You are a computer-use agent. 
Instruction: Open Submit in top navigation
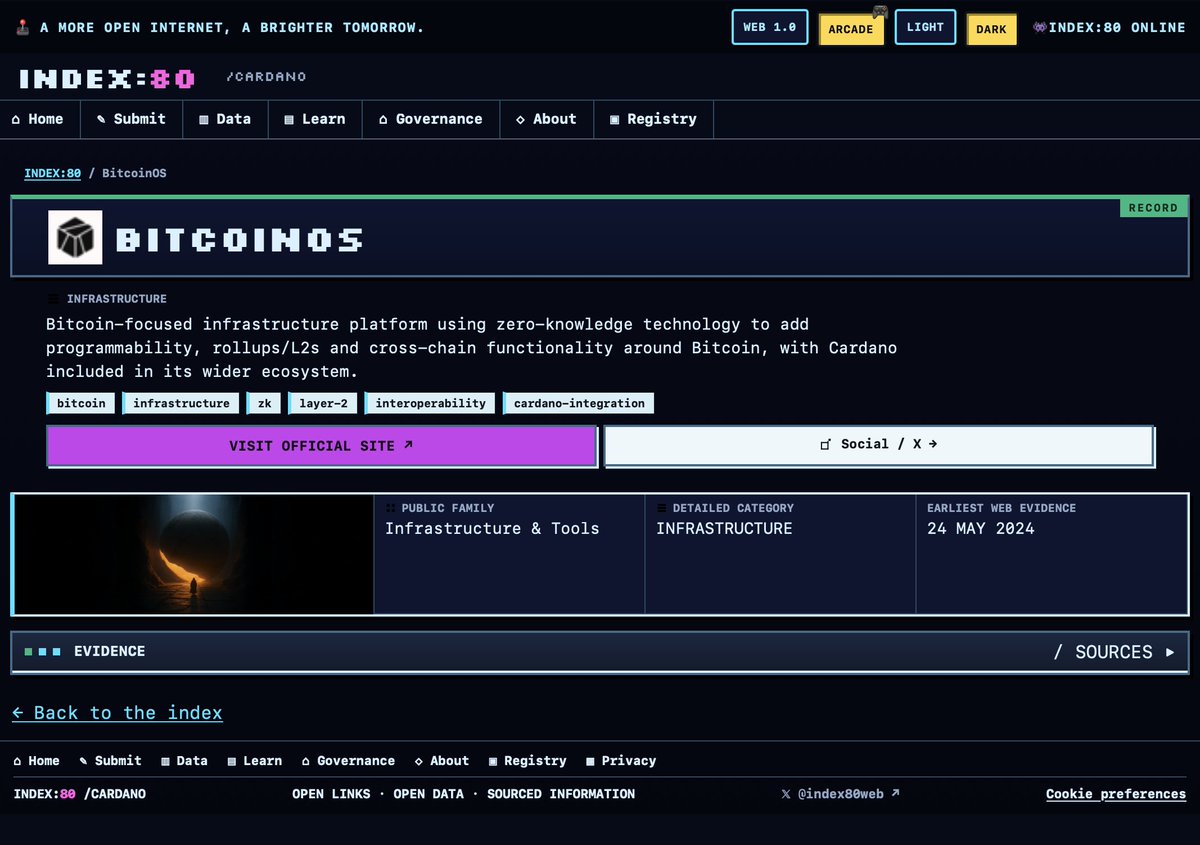click(131, 119)
